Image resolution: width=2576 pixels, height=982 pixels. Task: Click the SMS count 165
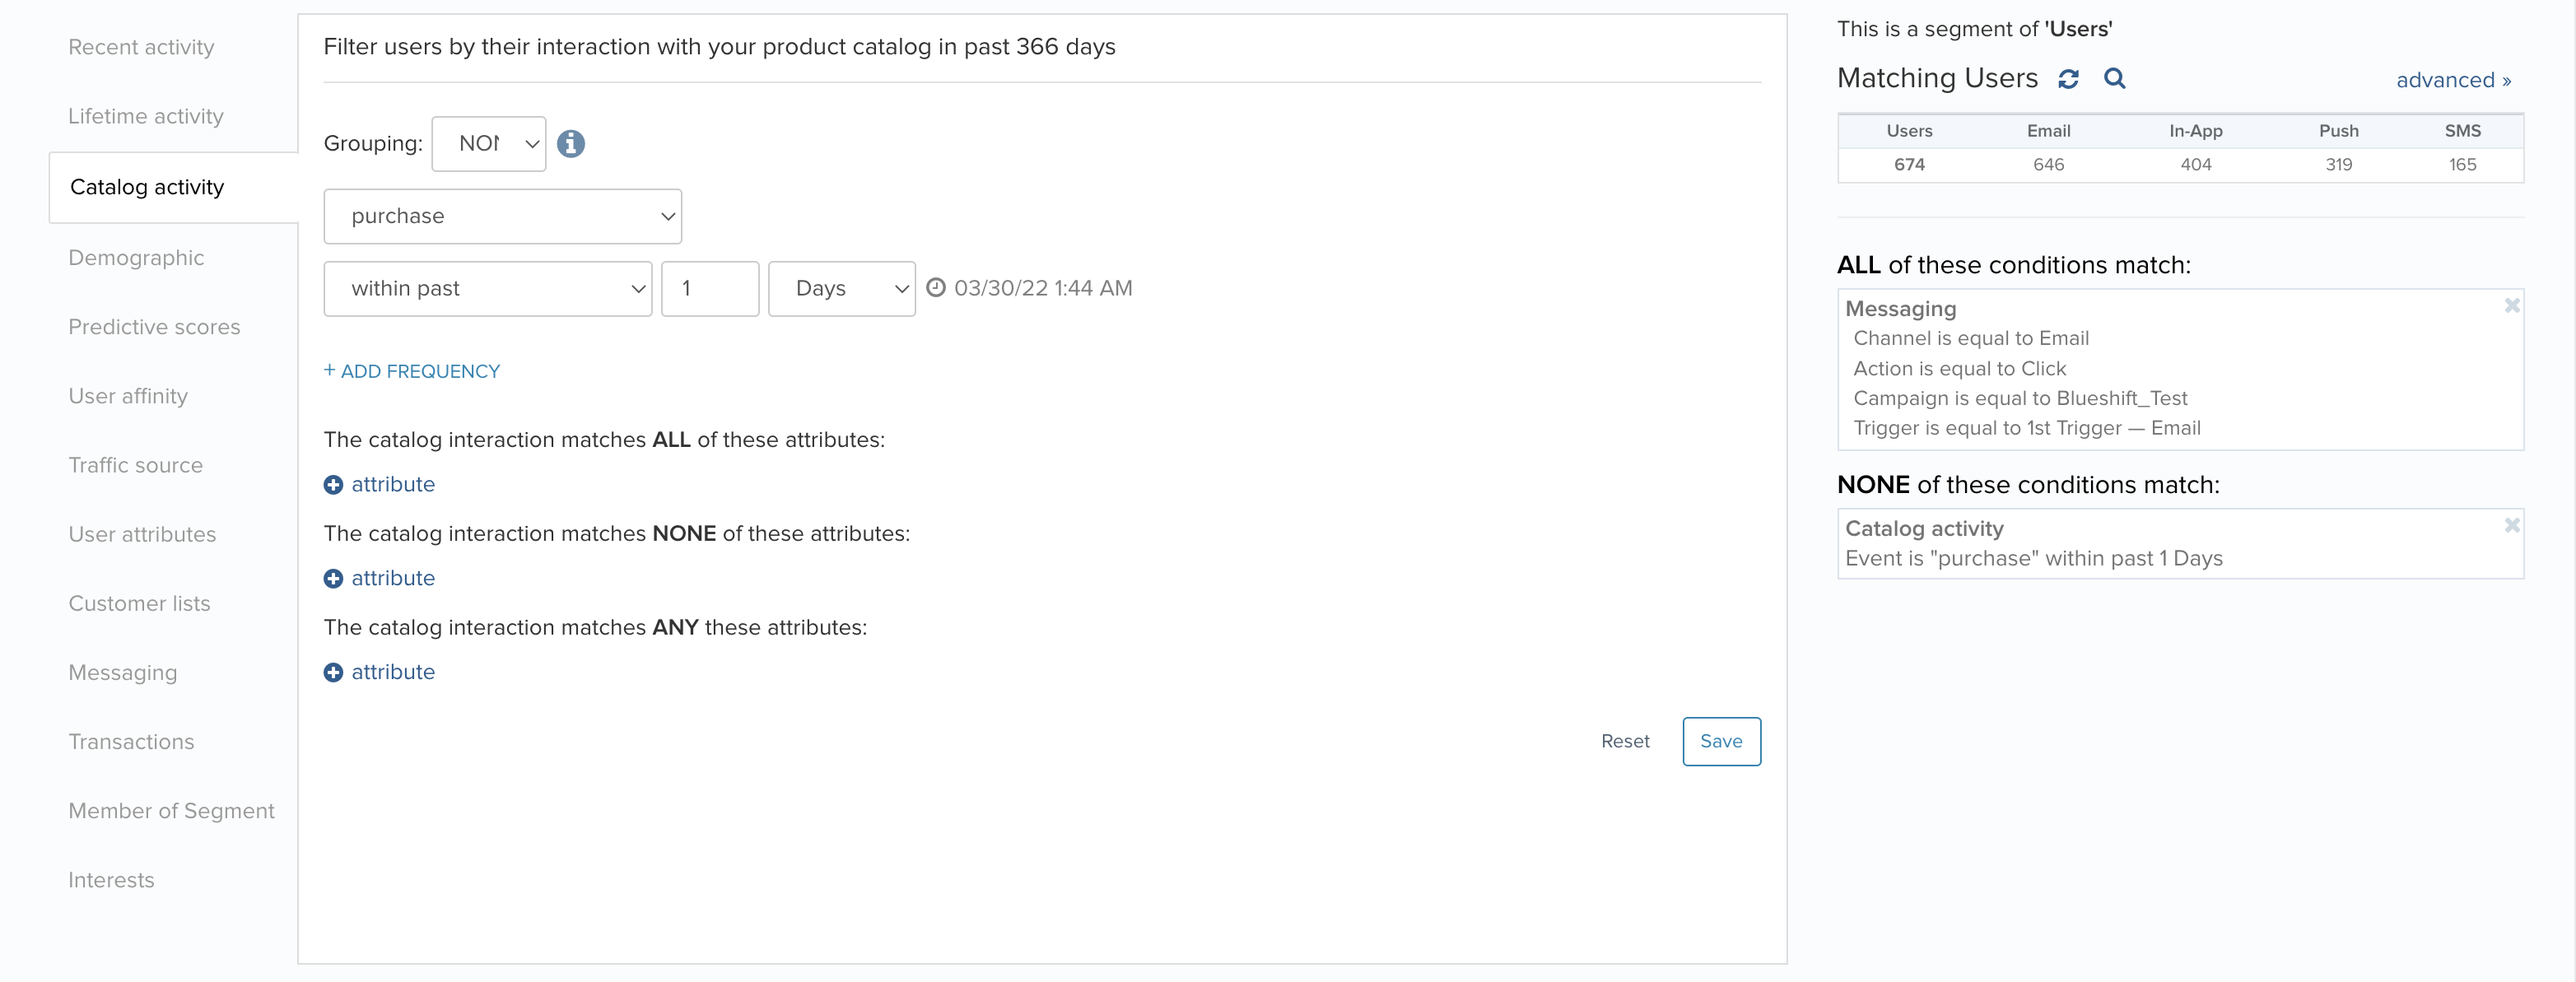click(x=2462, y=164)
